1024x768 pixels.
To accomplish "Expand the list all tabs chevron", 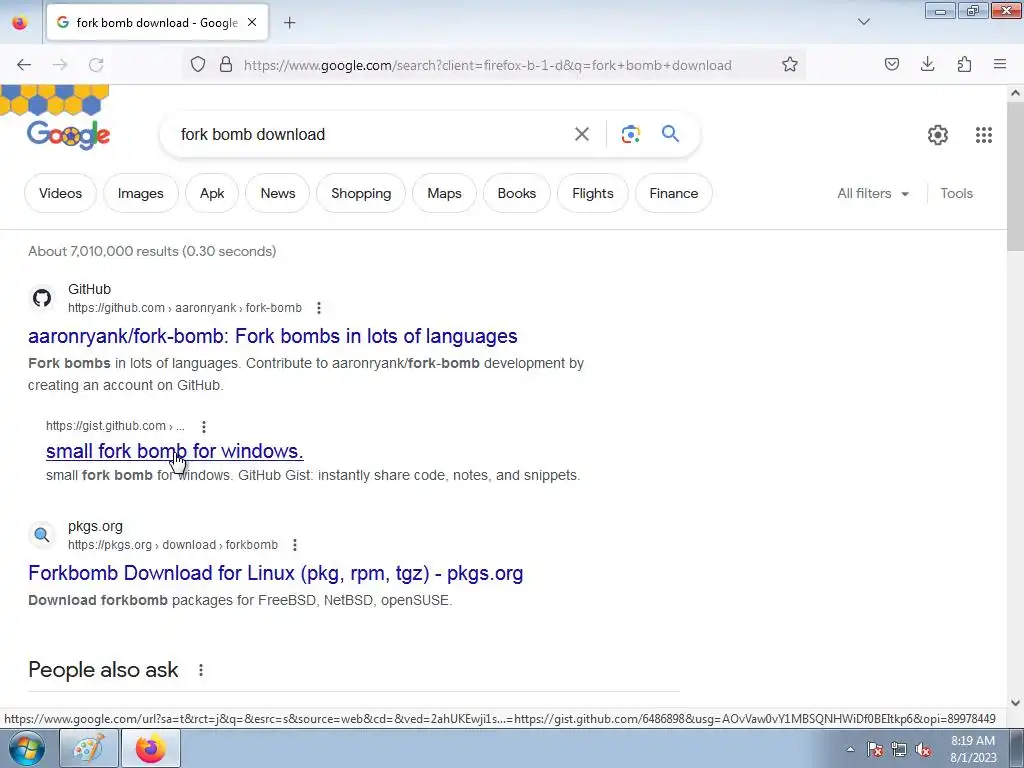I will [x=863, y=22].
